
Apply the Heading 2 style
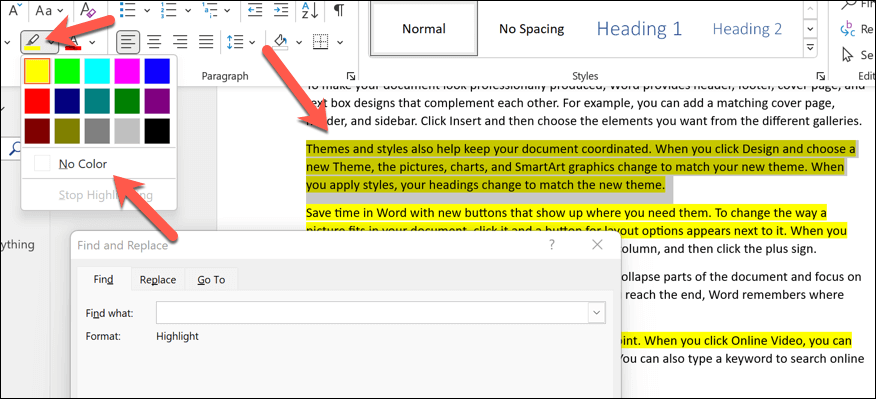click(747, 28)
